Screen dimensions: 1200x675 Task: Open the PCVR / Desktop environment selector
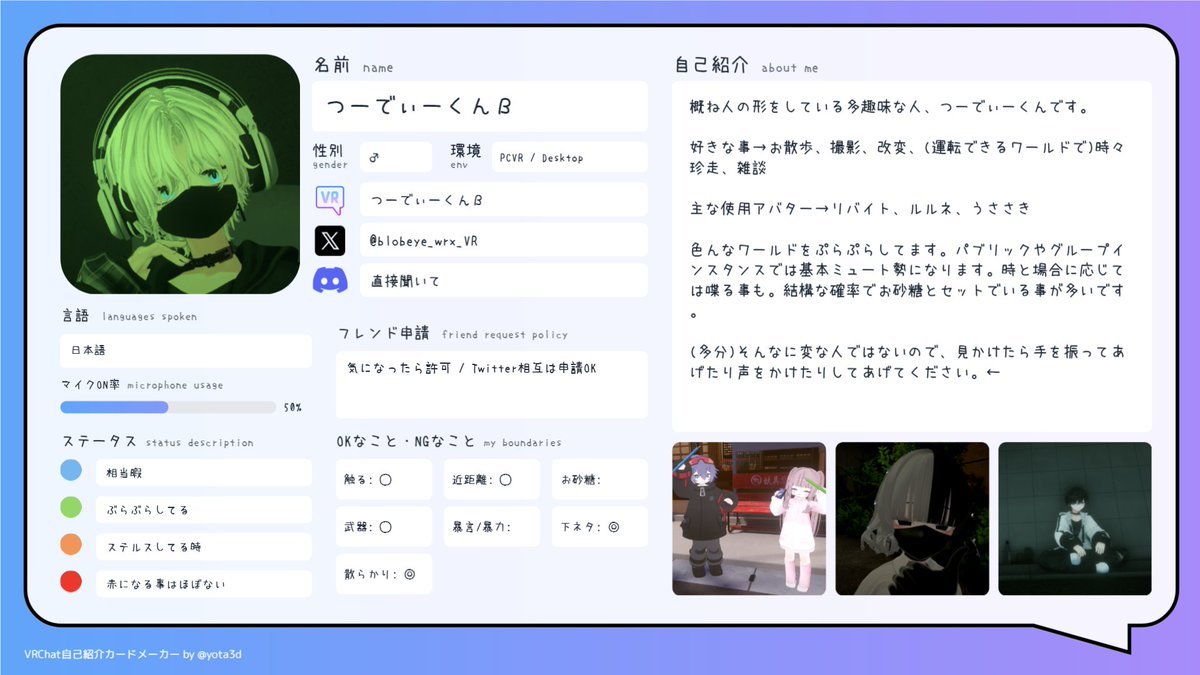coord(569,157)
